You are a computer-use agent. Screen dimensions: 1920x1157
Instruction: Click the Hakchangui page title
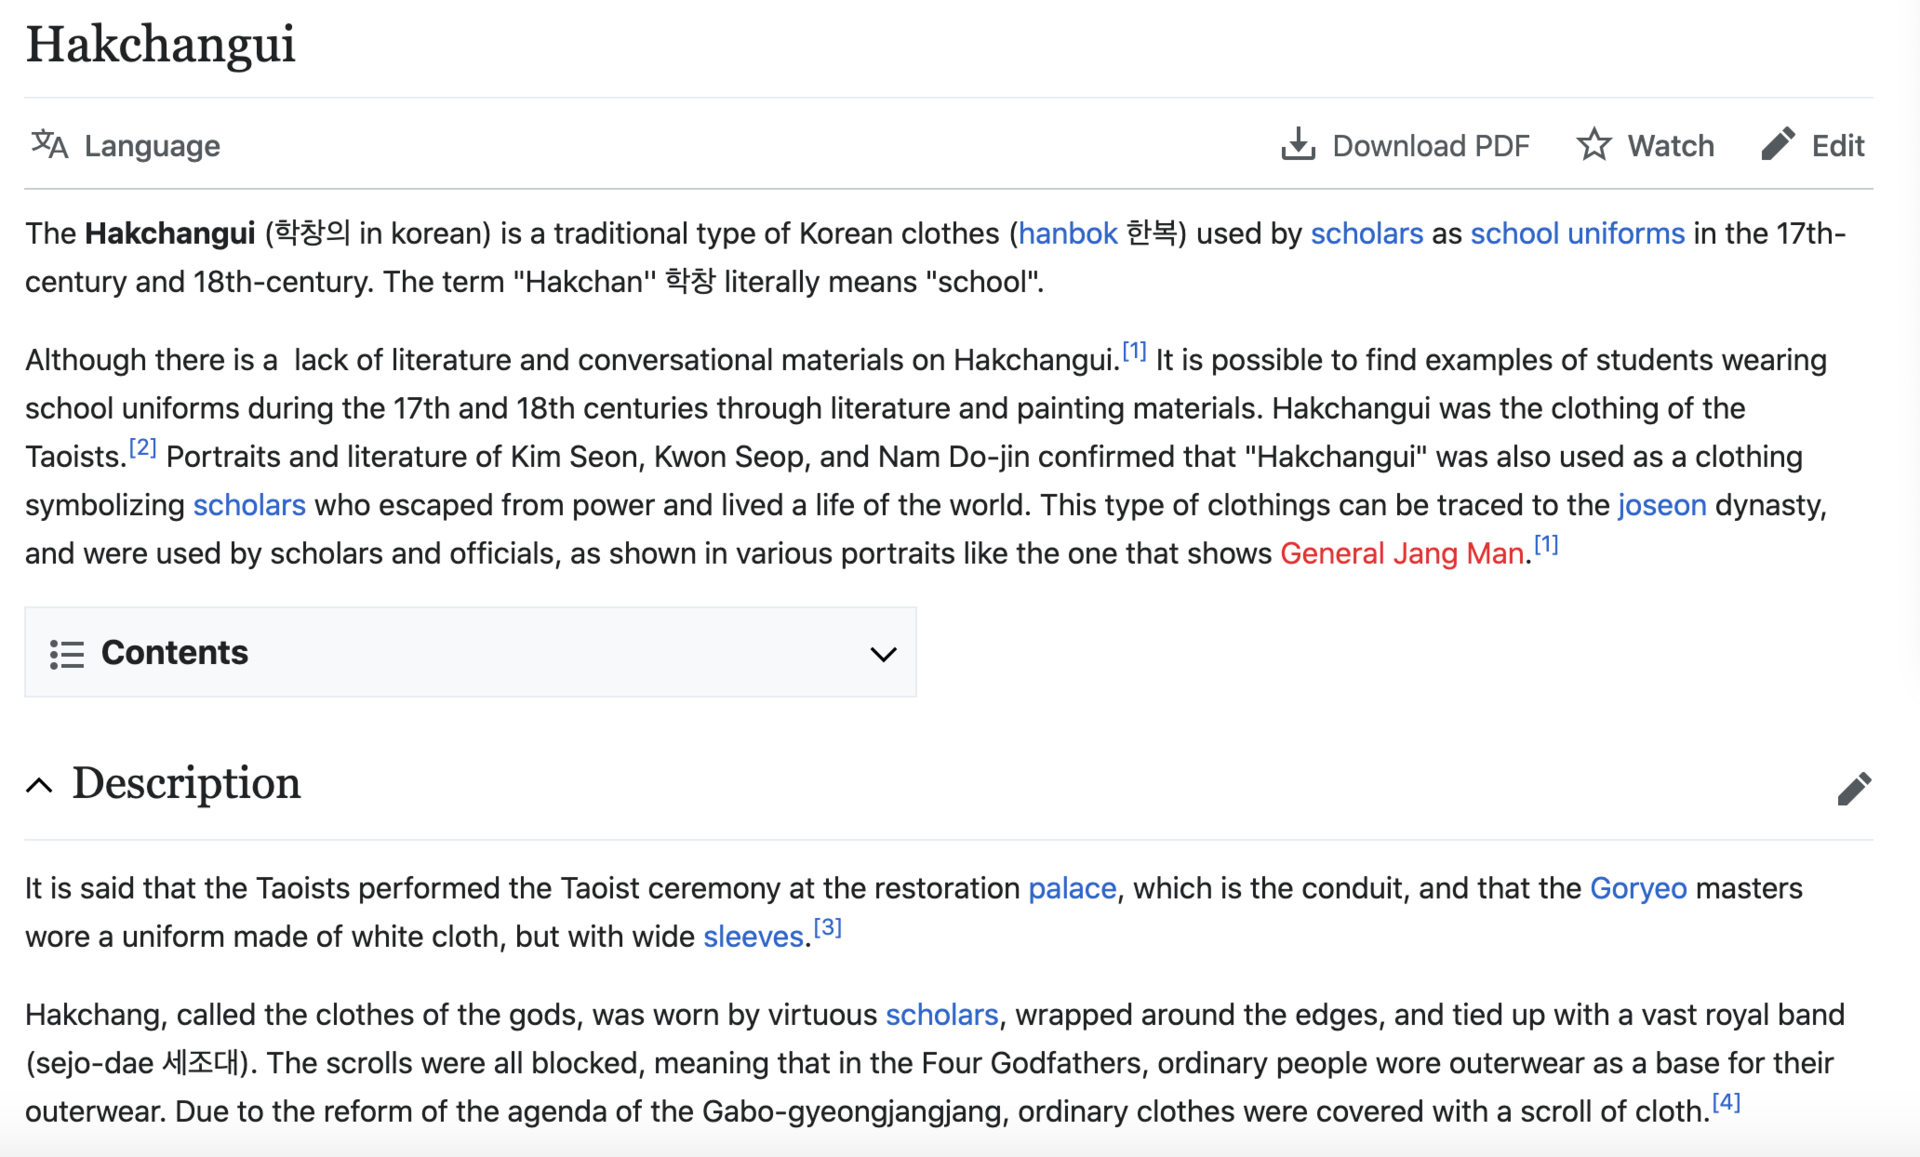click(x=160, y=44)
